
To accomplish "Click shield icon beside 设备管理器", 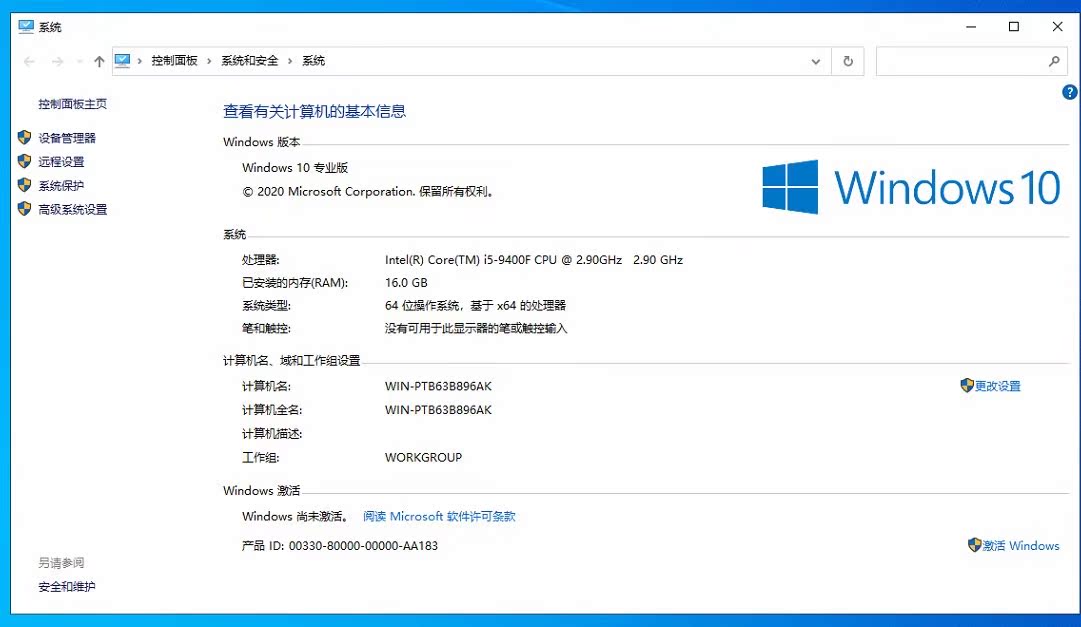I will tap(24, 137).
